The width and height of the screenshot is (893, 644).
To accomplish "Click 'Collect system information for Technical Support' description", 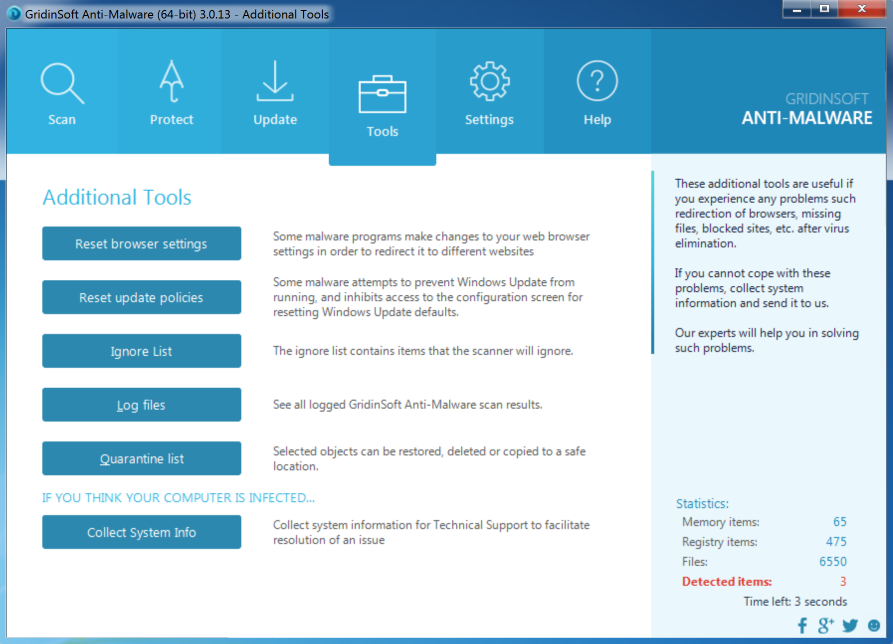I will click(x=431, y=532).
